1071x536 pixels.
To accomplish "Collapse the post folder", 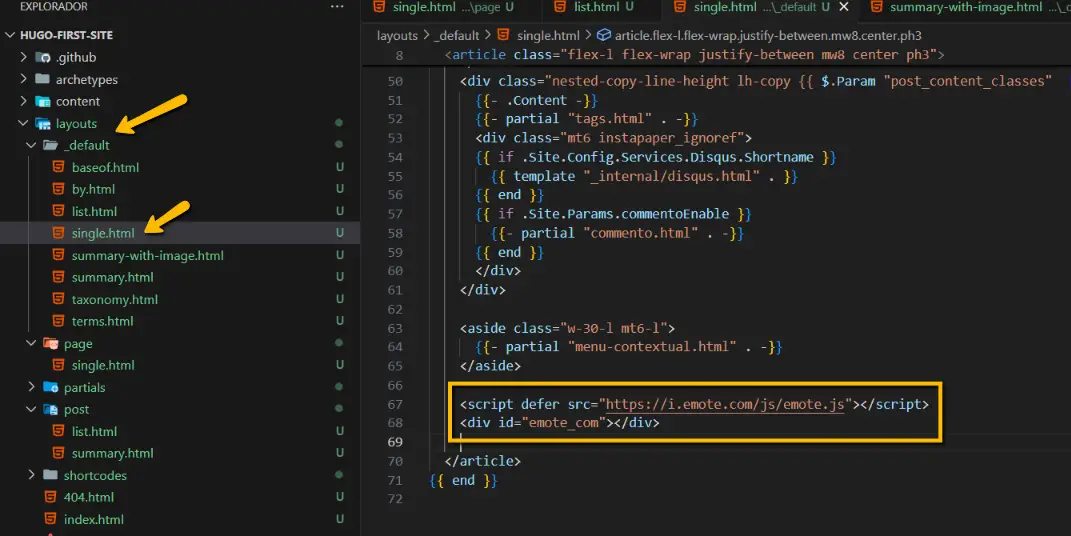I will click(x=31, y=410).
